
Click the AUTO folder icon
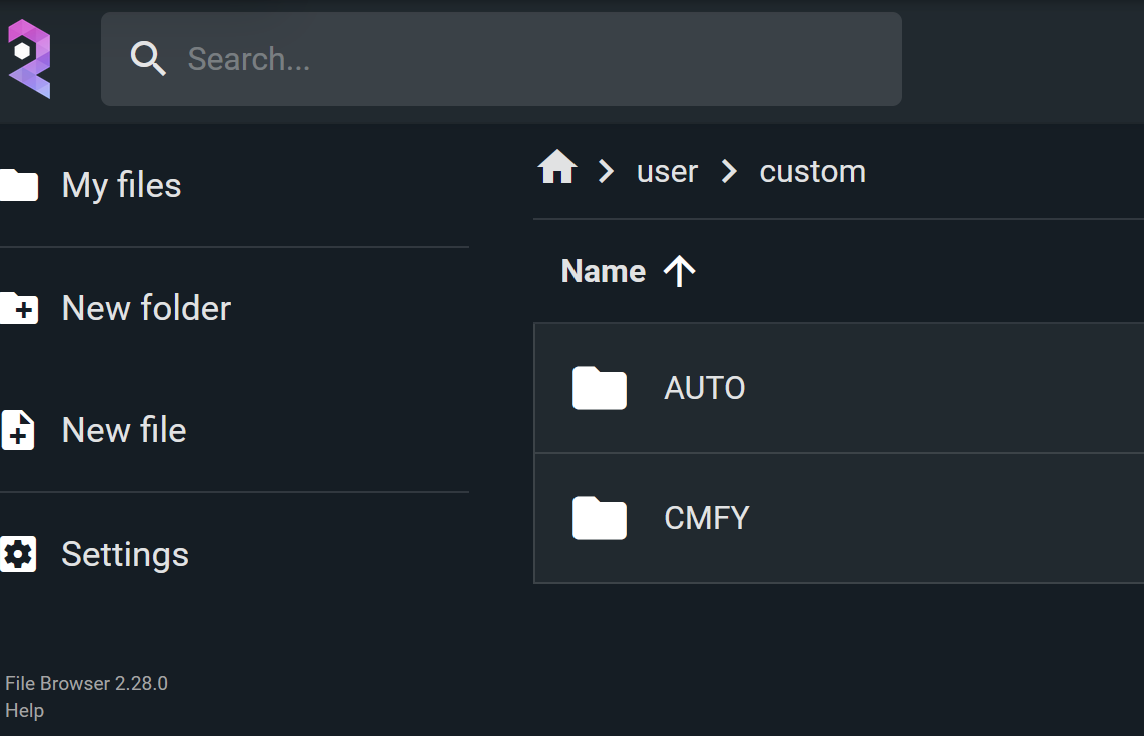tap(598, 388)
